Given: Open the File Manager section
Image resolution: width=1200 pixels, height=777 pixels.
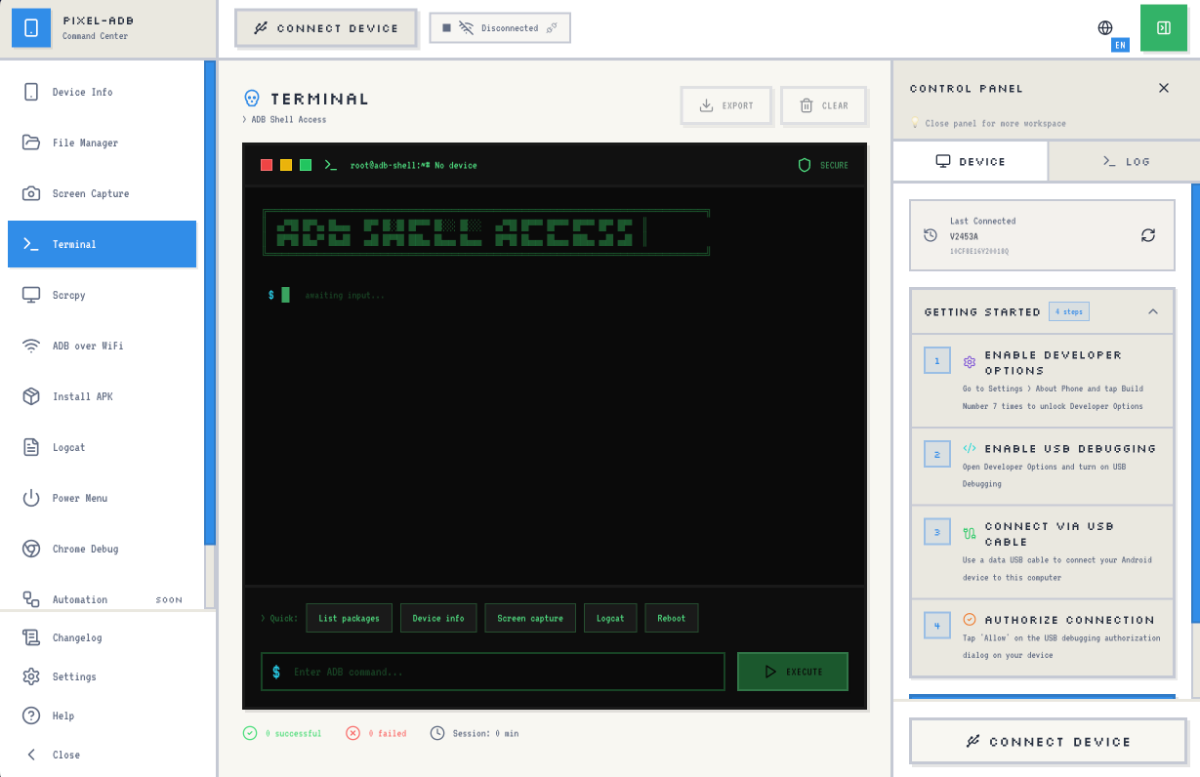Looking at the screenshot, I should (102, 143).
